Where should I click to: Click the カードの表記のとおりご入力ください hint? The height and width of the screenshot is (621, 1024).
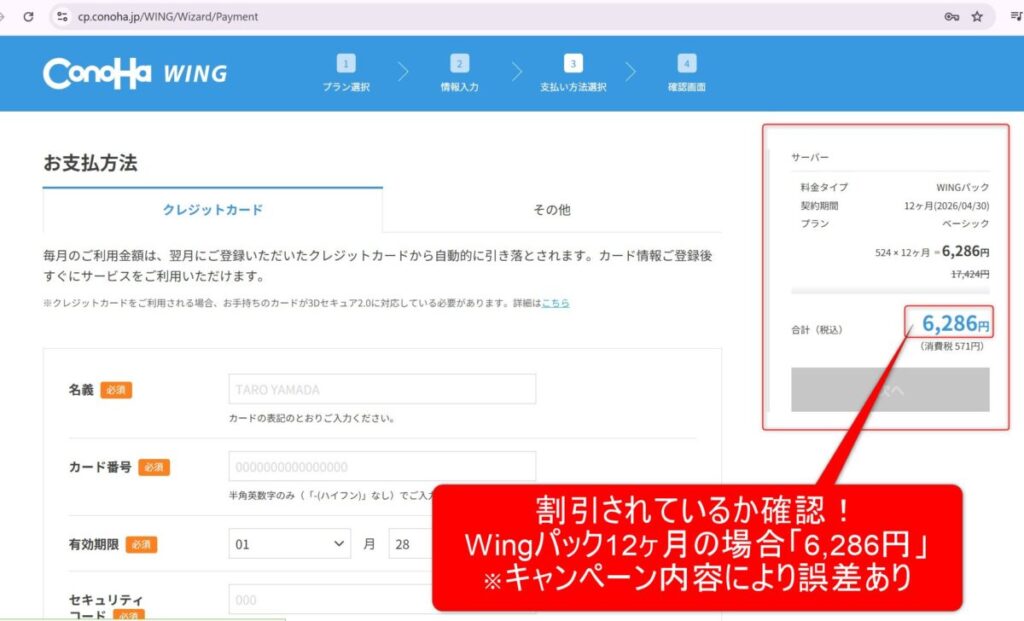click(312, 418)
